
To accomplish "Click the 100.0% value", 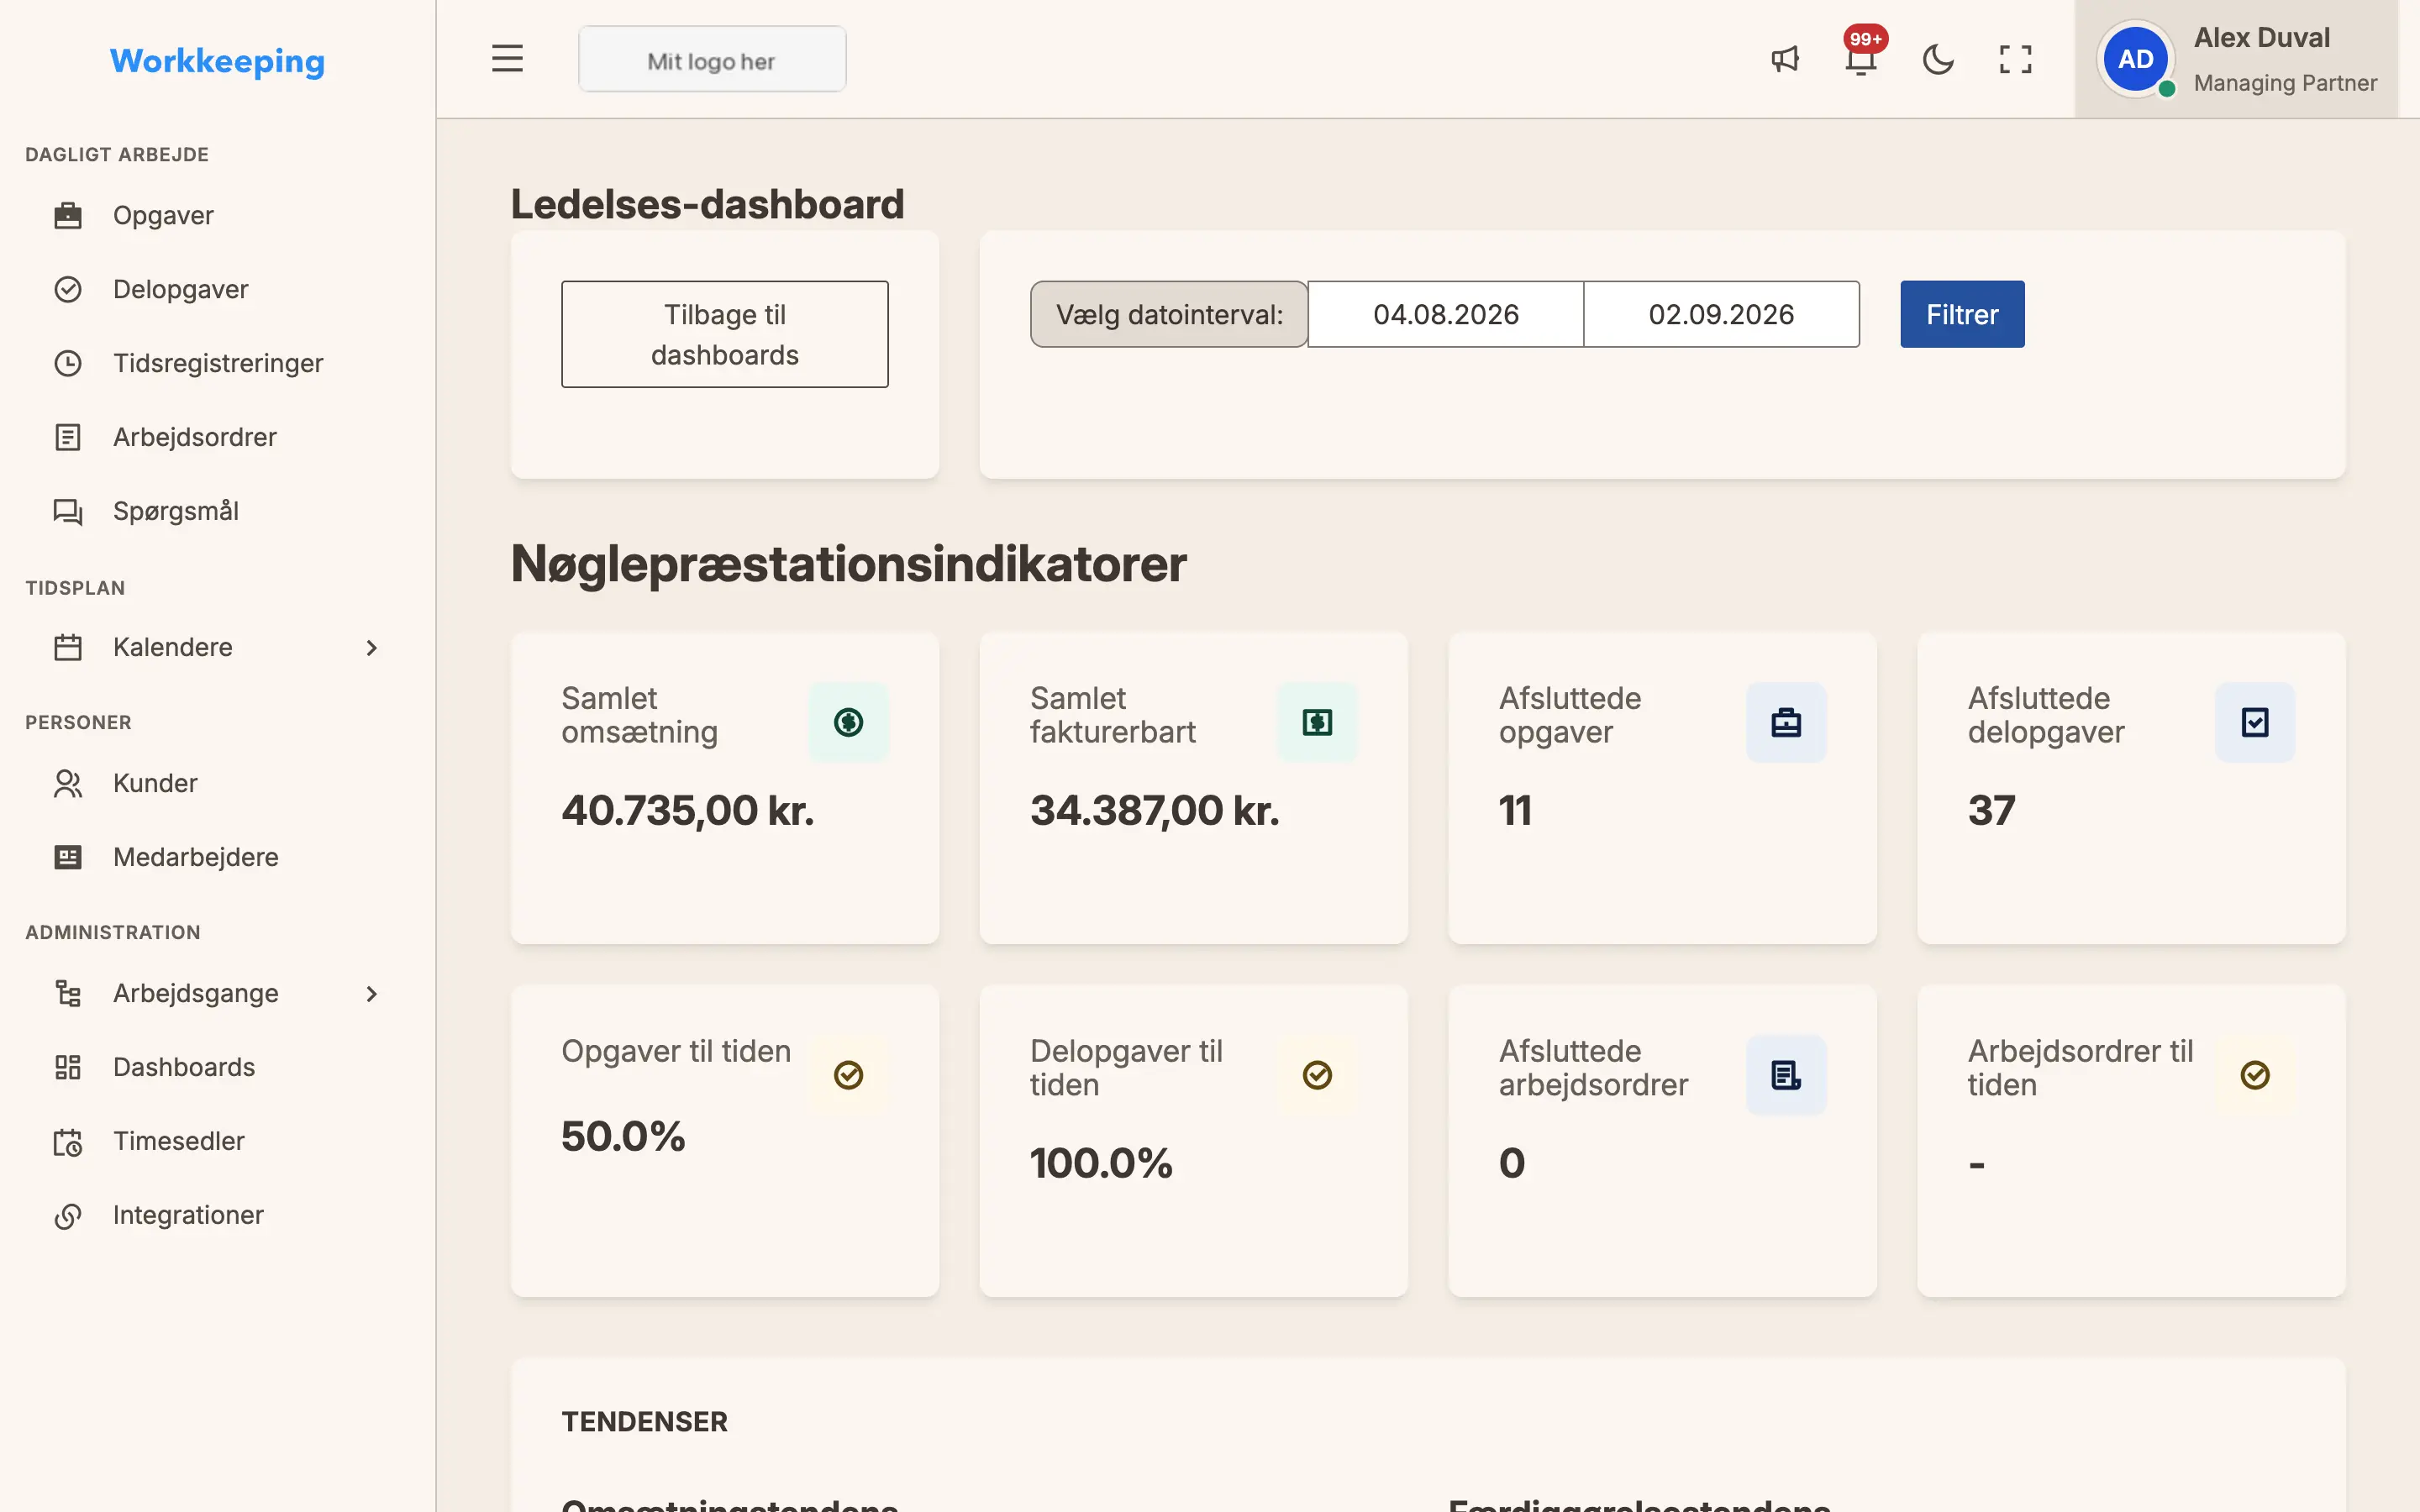I will point(1101,1163).
